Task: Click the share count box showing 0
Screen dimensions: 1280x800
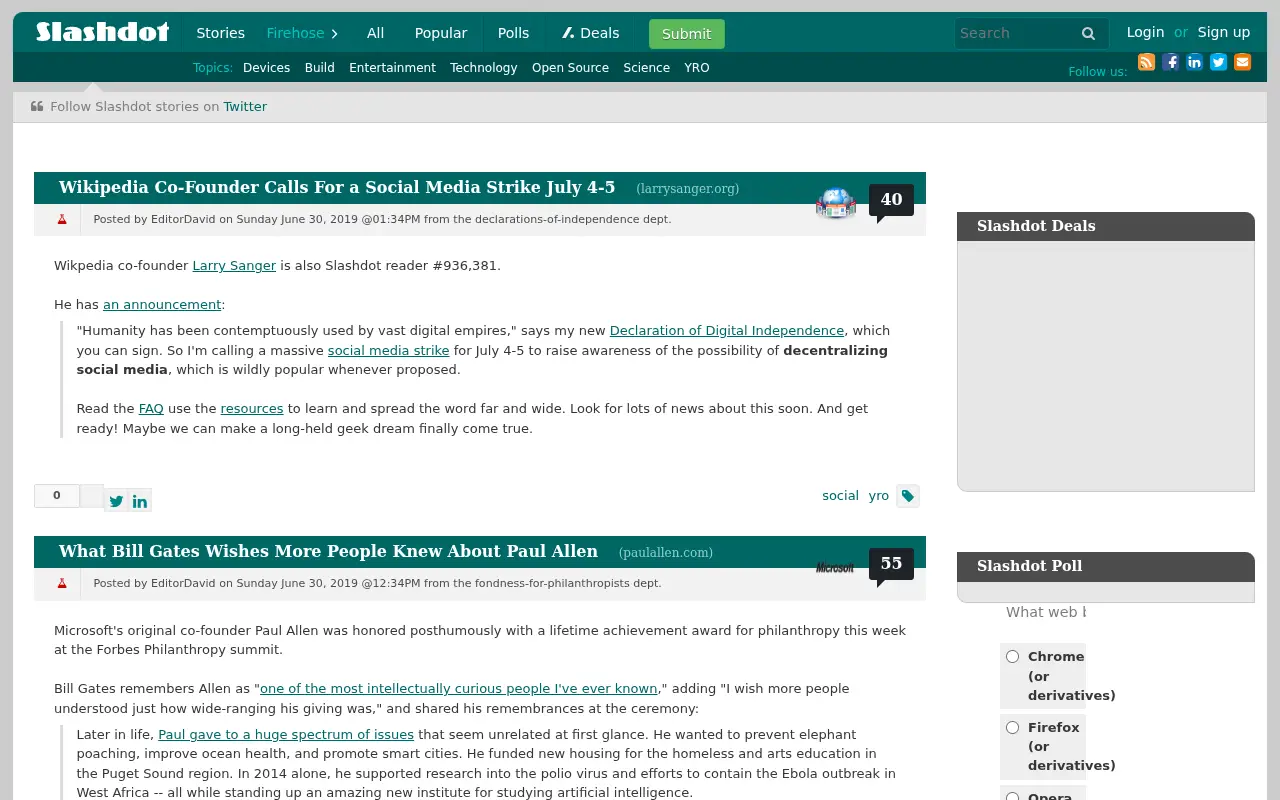Action: 57,495
